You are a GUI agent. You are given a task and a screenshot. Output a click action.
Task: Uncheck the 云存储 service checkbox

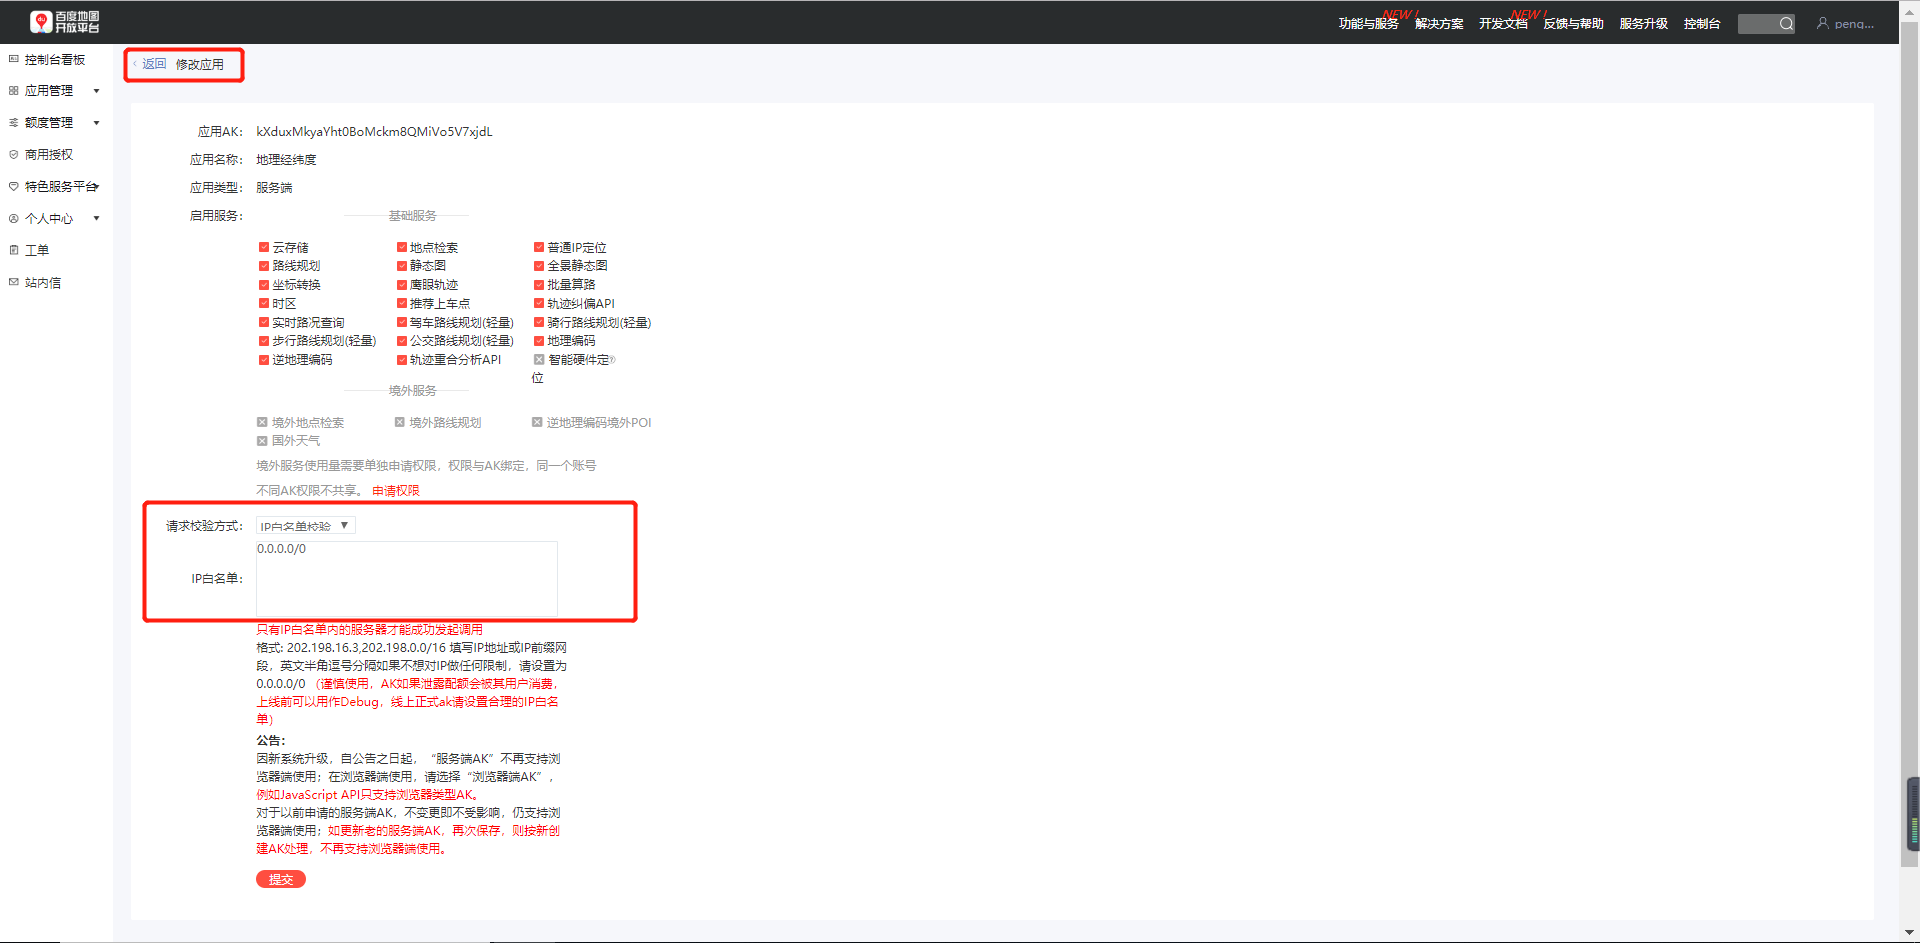tap(264, 247)
